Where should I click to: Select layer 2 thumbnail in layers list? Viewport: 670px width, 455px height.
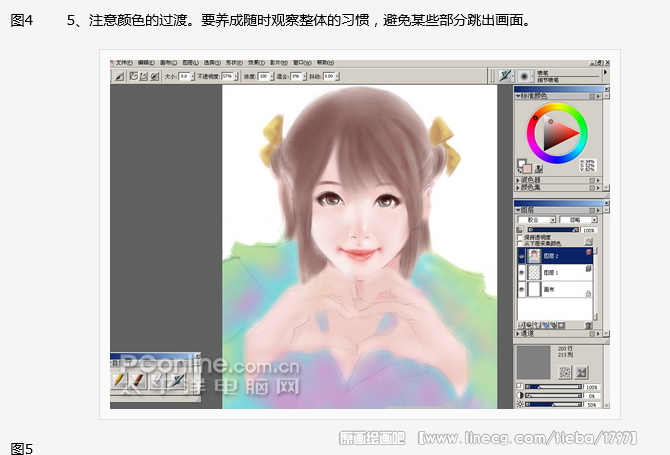click(534, 256)
